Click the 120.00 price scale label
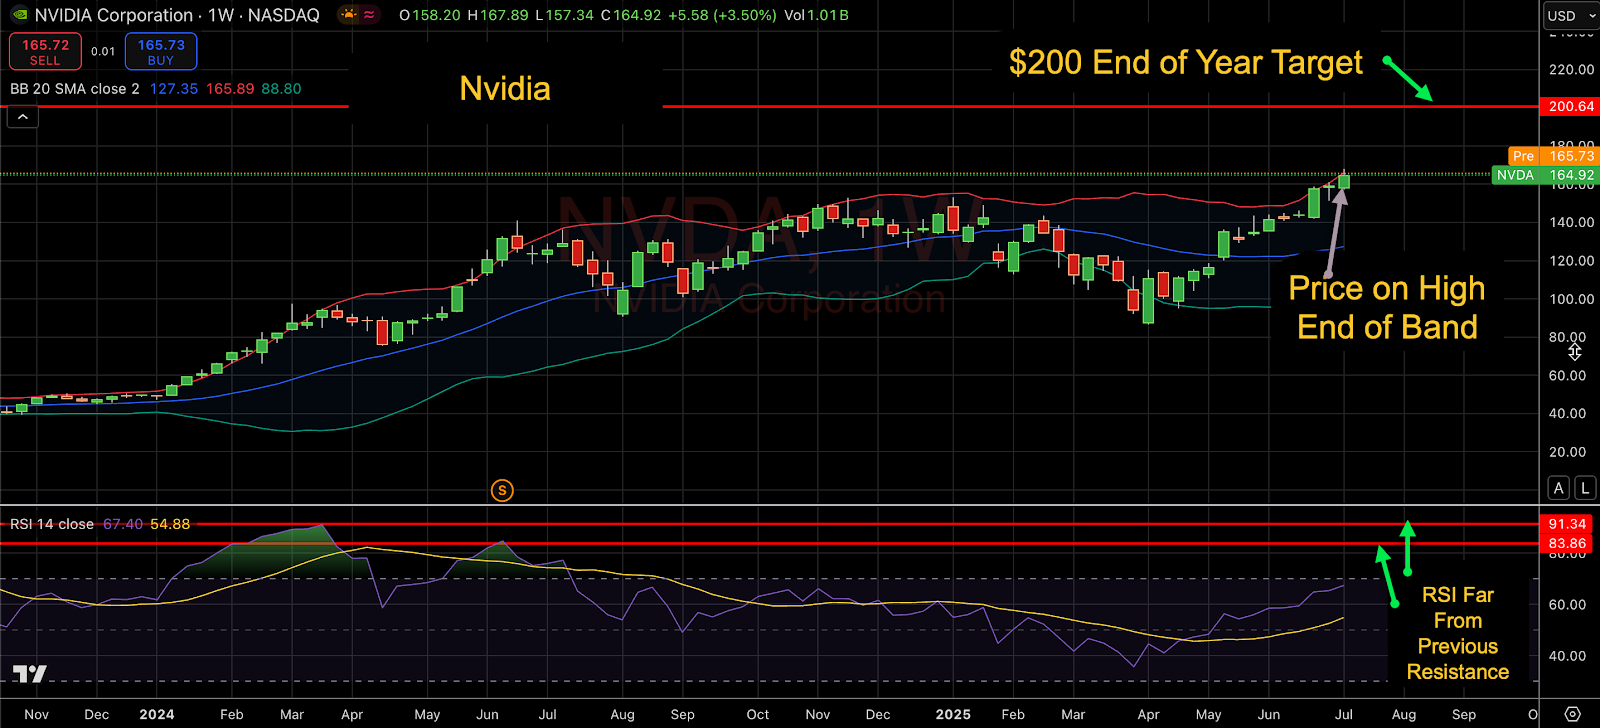The height and width of the screenshot is (728, 1600). [1572, 260]
